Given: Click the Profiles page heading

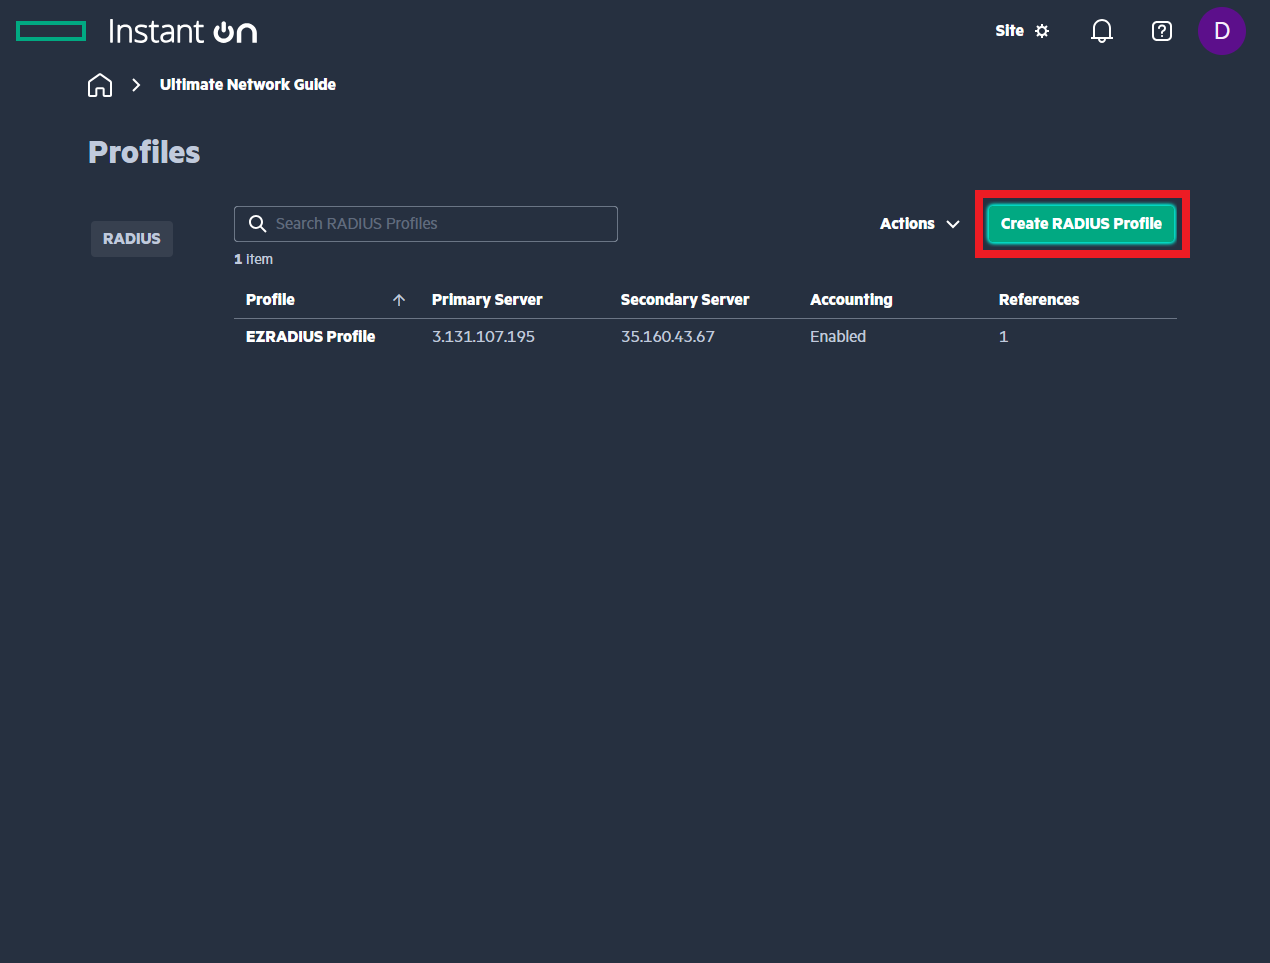Looking at the screenshot, I should 144,152.
